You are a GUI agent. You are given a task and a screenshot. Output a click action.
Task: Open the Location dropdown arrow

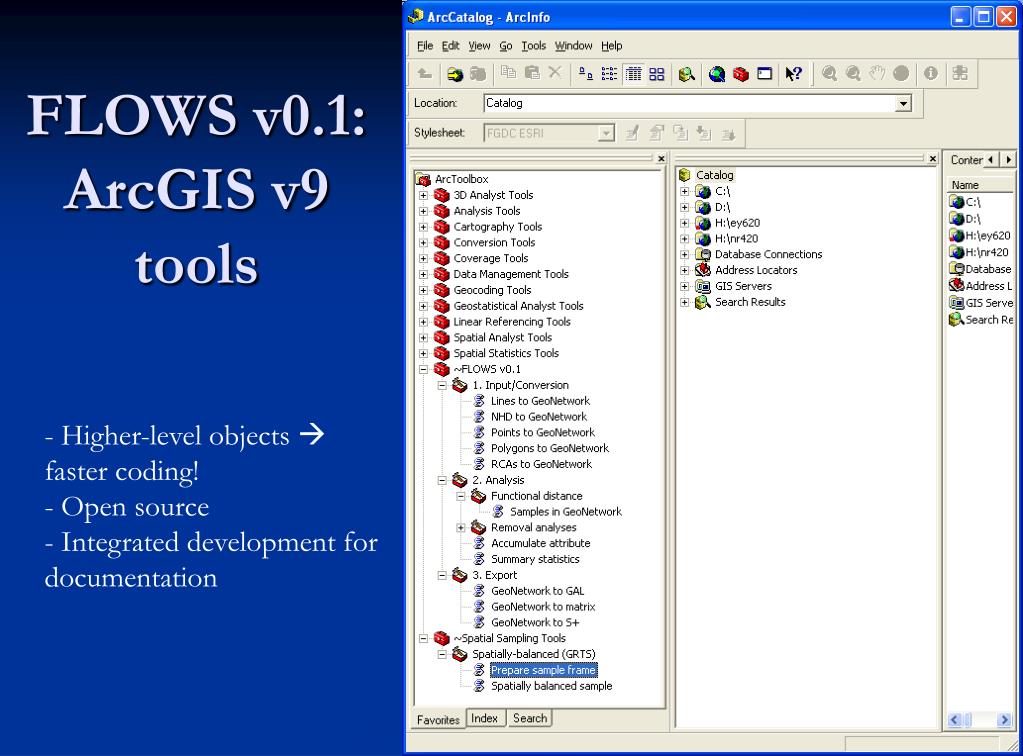click(903, 103)
